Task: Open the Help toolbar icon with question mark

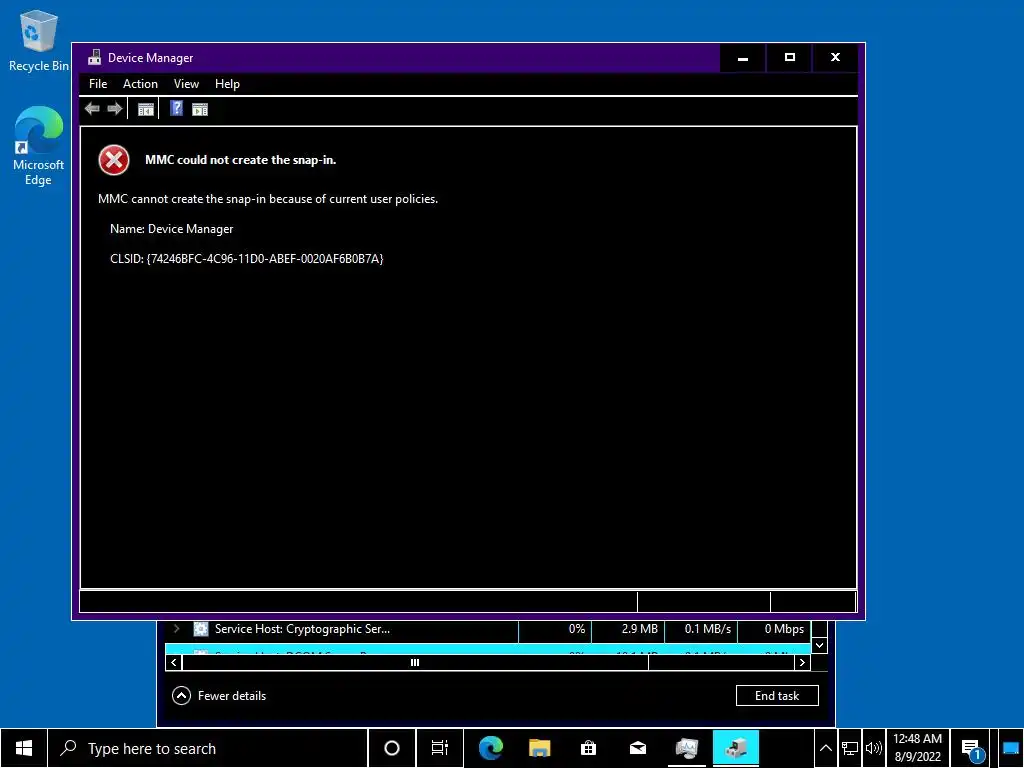Action: [176, 108]
